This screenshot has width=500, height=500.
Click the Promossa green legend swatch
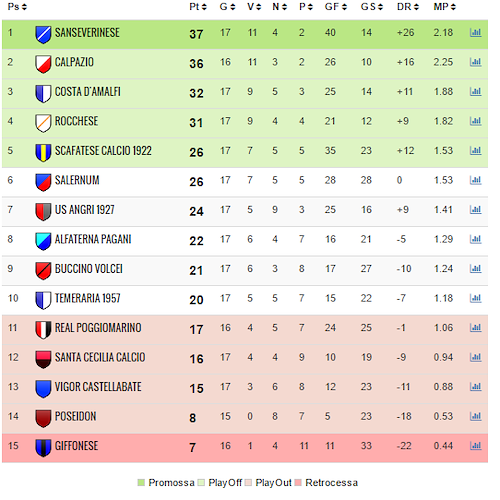pos(141,482)
